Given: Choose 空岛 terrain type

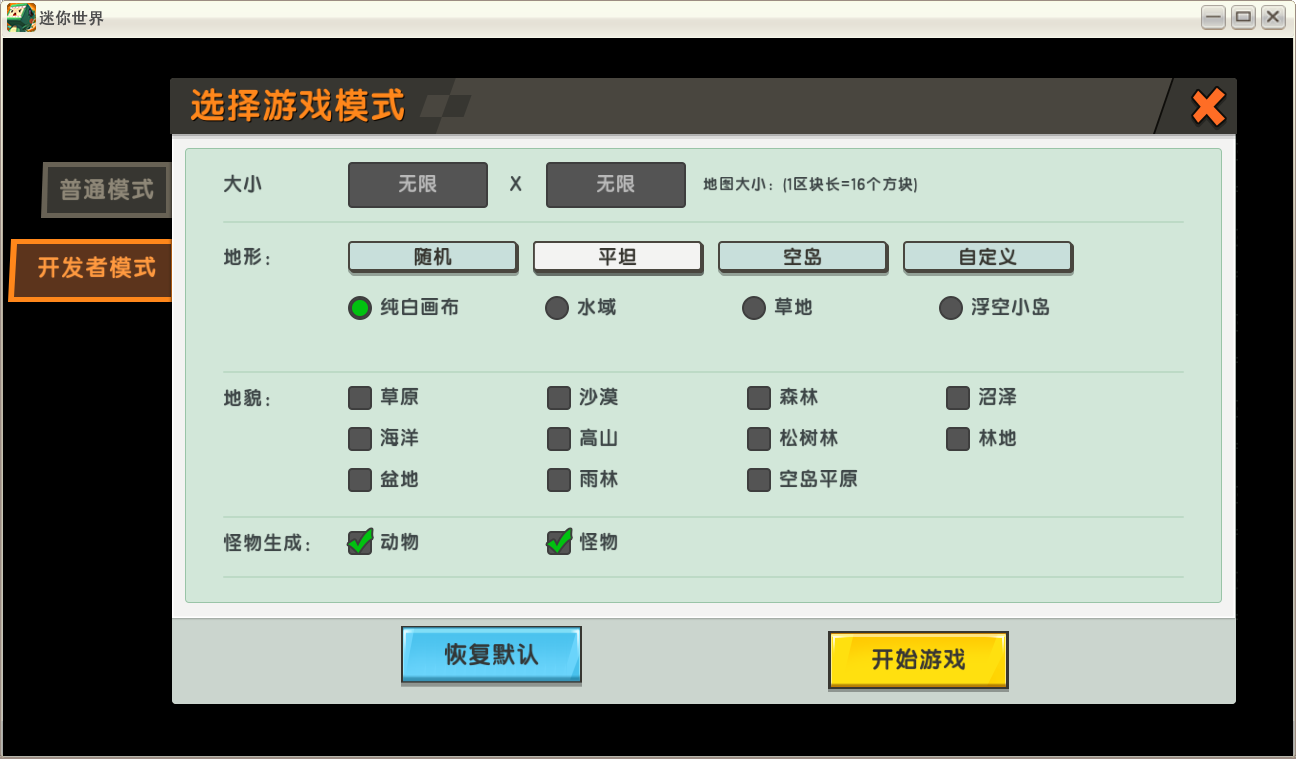Looking at the screenshot, I should tap(803, 257).
